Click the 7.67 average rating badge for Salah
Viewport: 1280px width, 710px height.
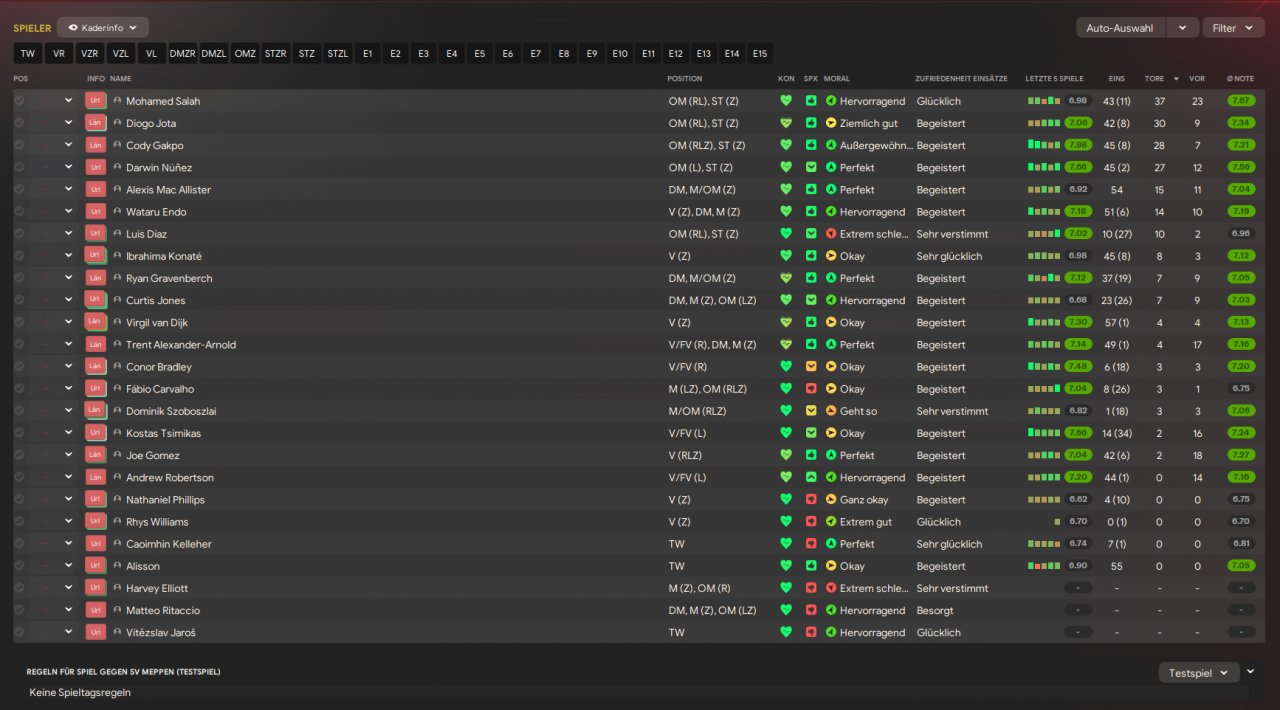[x=1241, y=101]
